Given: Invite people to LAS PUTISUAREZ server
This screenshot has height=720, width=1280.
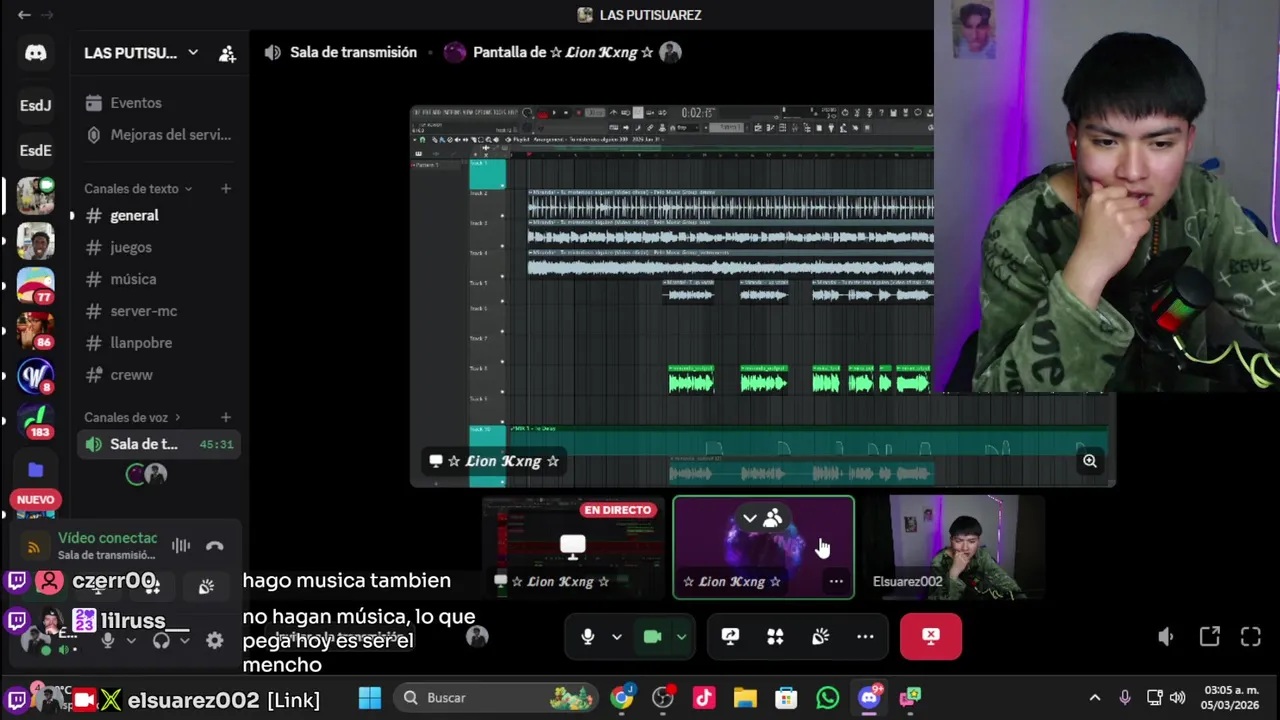Looking at the screenshot, I should (x=227, y=53).
